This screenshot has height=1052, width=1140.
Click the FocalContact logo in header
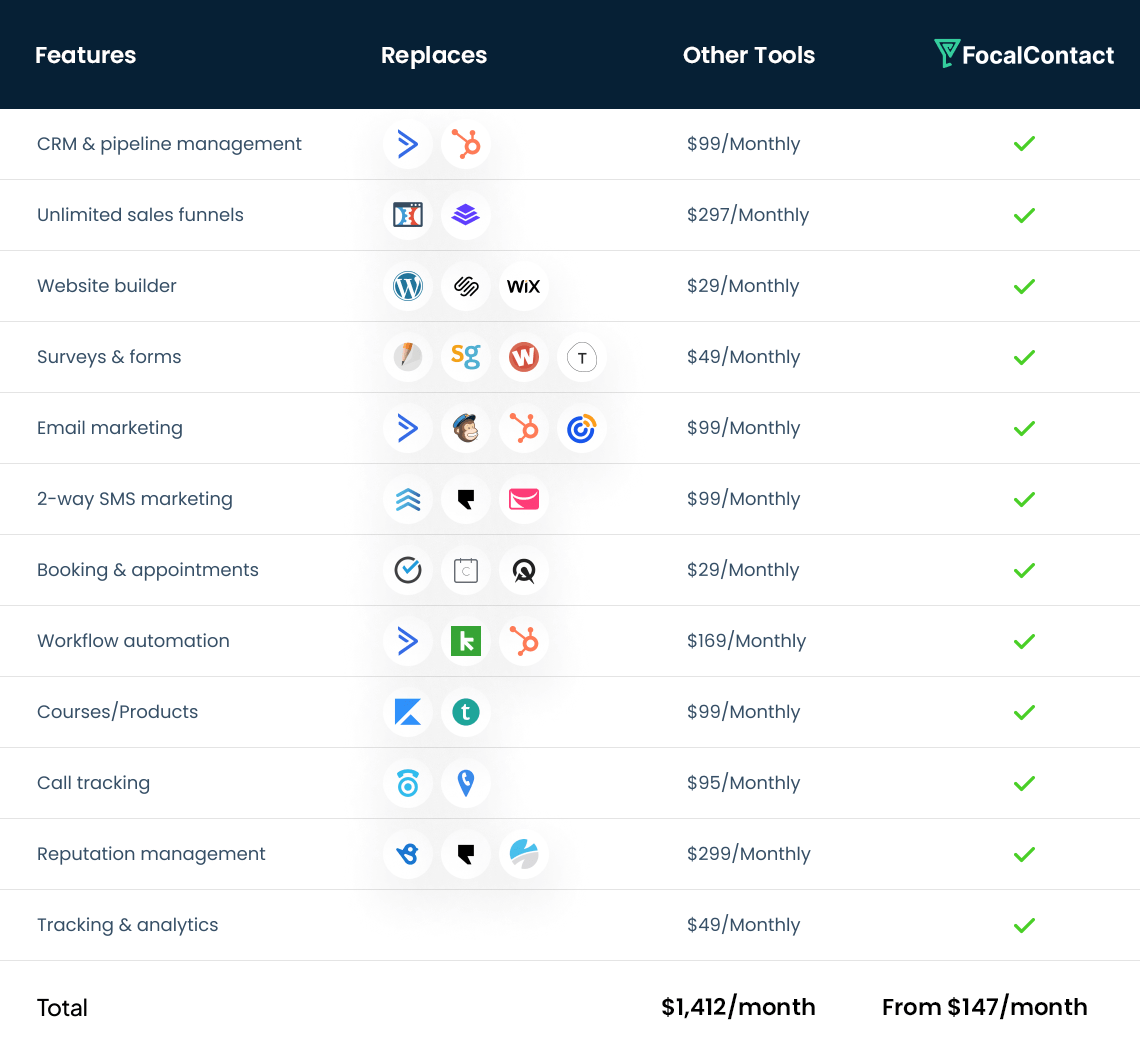click(x=1024, y=55)
